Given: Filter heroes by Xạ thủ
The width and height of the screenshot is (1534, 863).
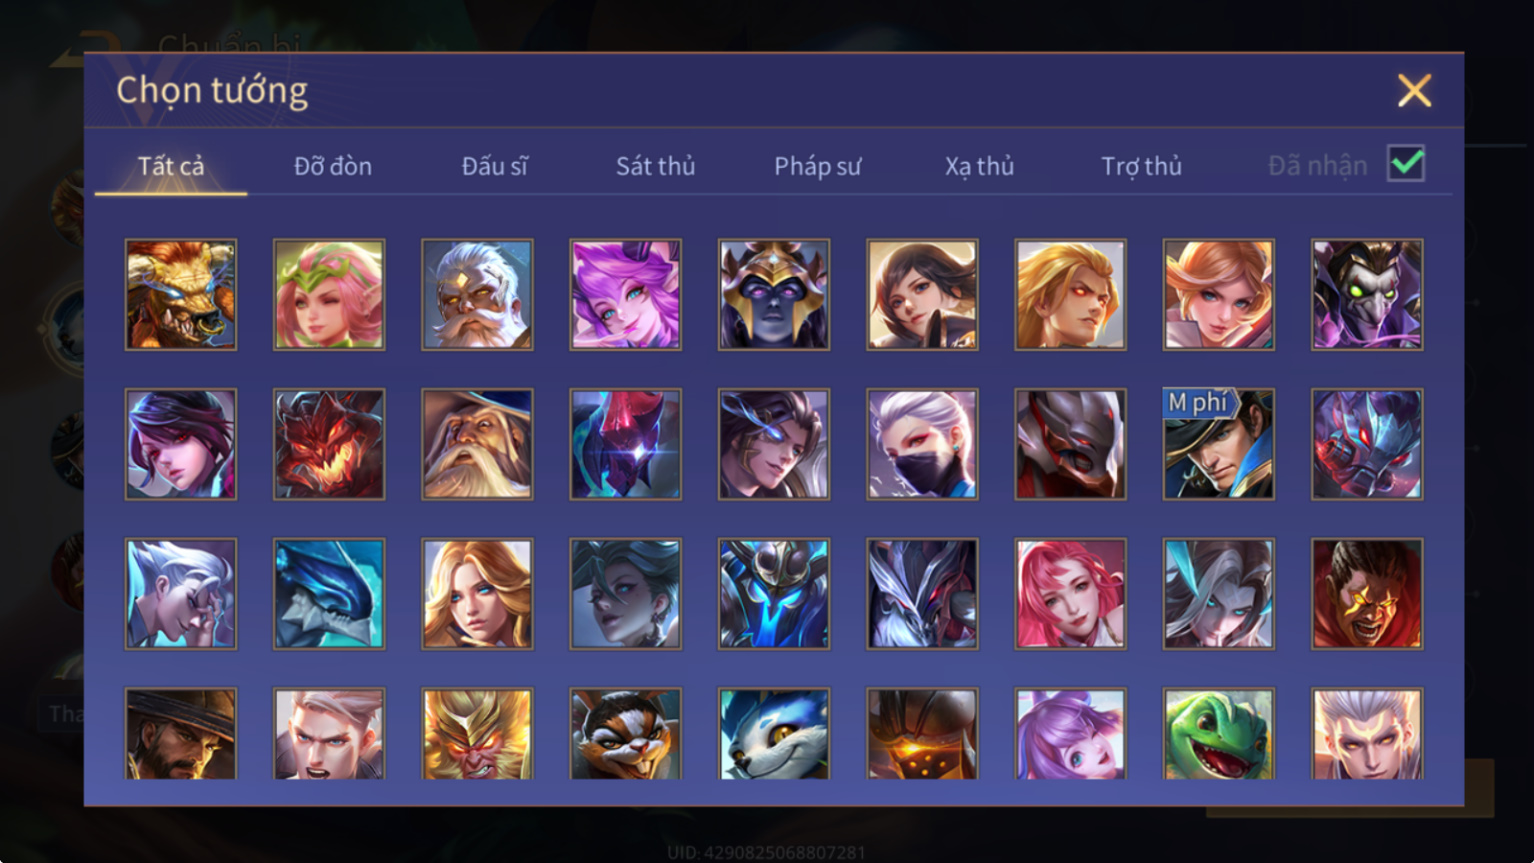Looking at the screenshot, I should tap(979, 166).
